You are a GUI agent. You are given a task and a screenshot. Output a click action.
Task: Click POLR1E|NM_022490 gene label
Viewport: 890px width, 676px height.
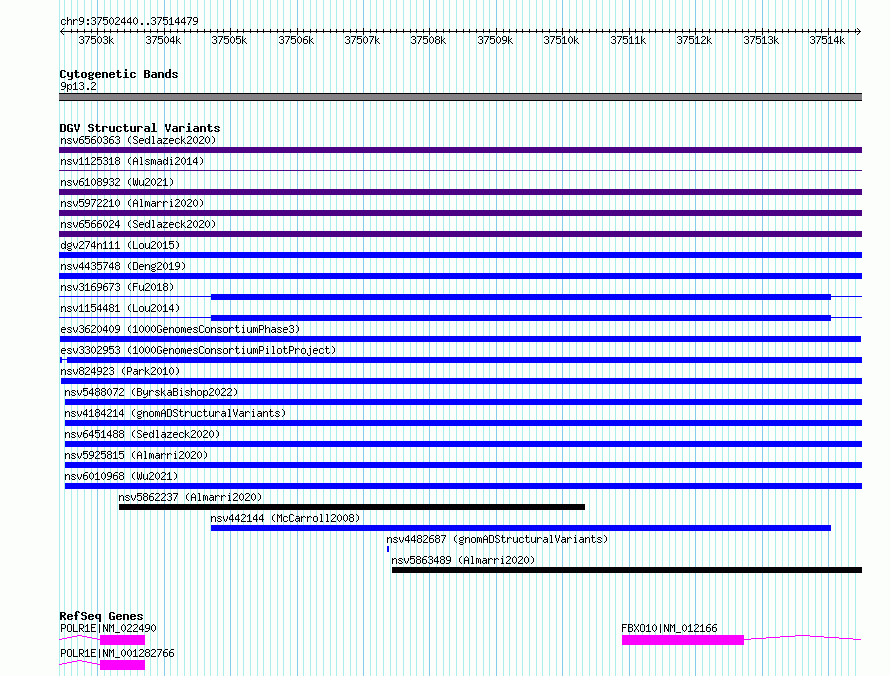pos(108,628)
